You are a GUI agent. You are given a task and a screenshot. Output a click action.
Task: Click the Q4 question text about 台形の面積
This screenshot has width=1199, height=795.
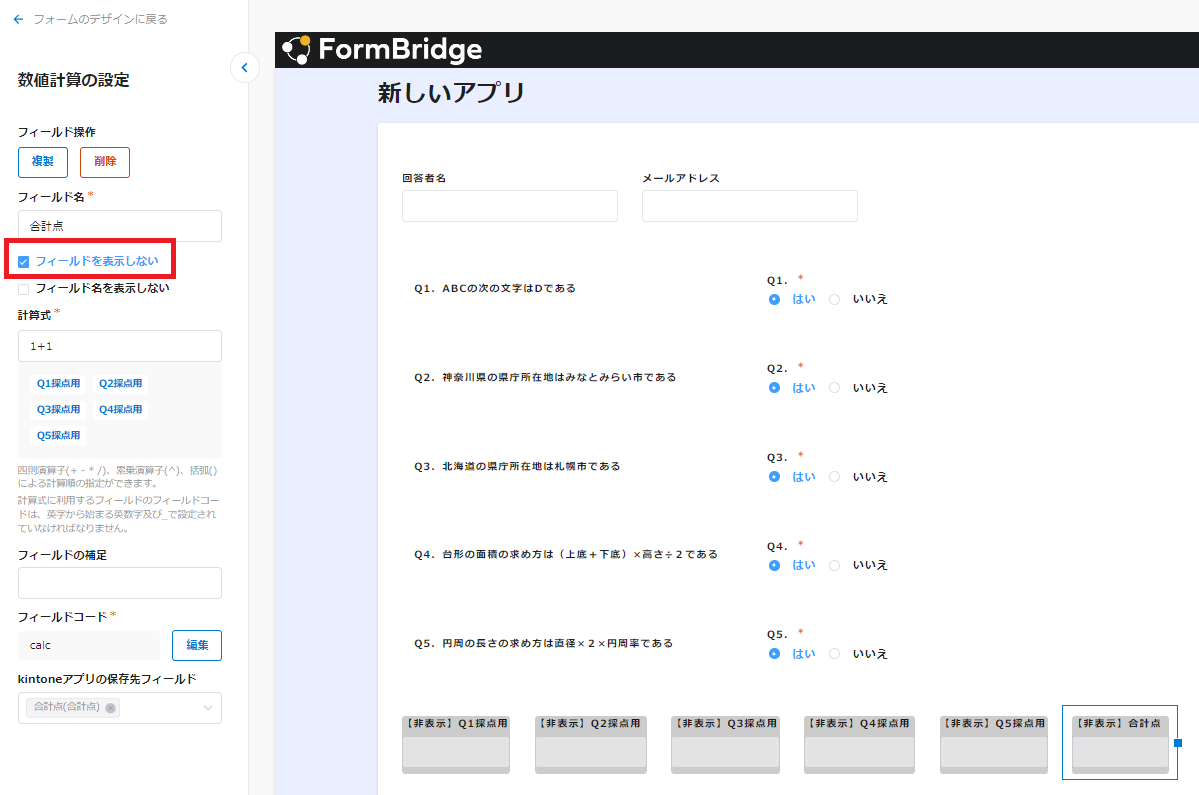[x=566, y=555]
